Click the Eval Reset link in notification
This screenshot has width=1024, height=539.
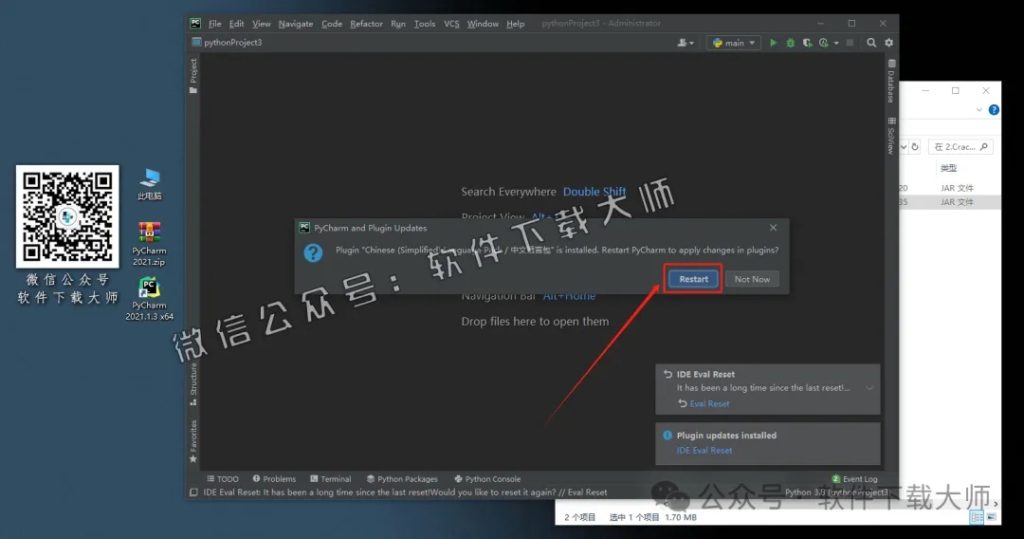pos(709,404)
